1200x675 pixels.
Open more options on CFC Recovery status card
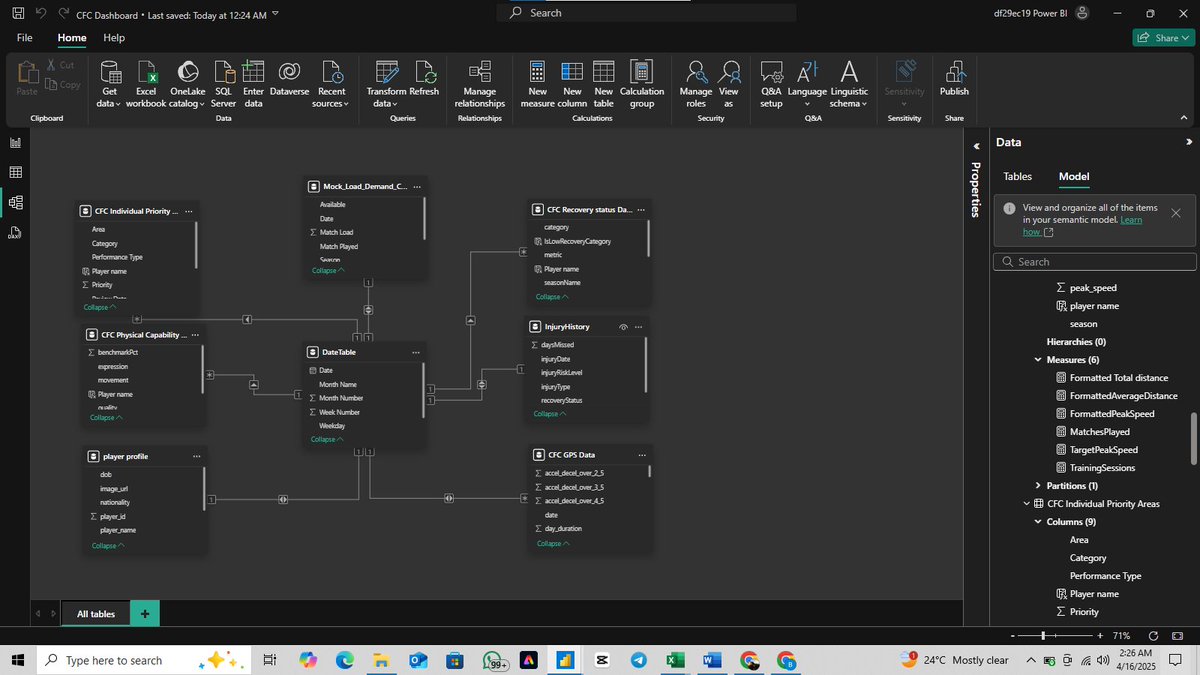(641, 210)
